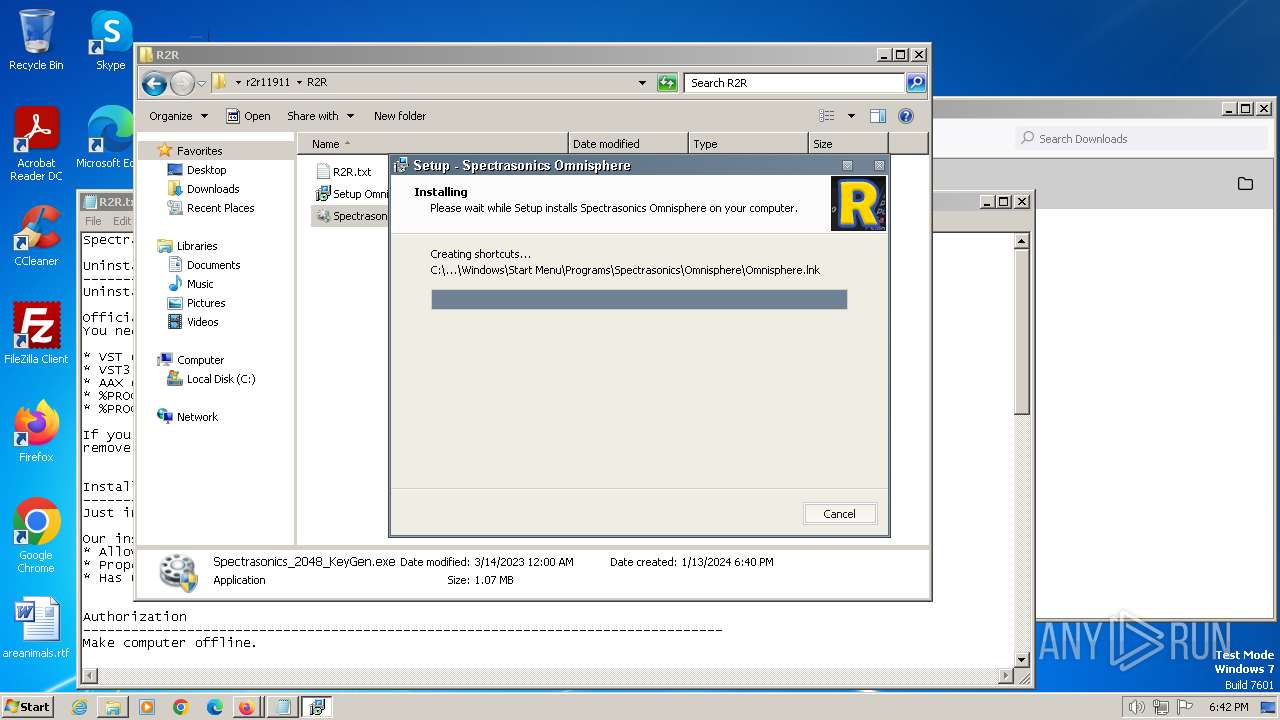Click the Setup installer taskbar icon
The image size is (1280, 720).
pyautogui.click(x=317, y=707)
